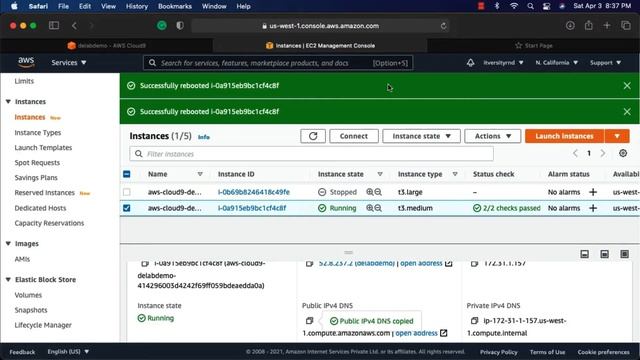Go to next instances page
Screen dimensions: 640x360
pos(603,153)
